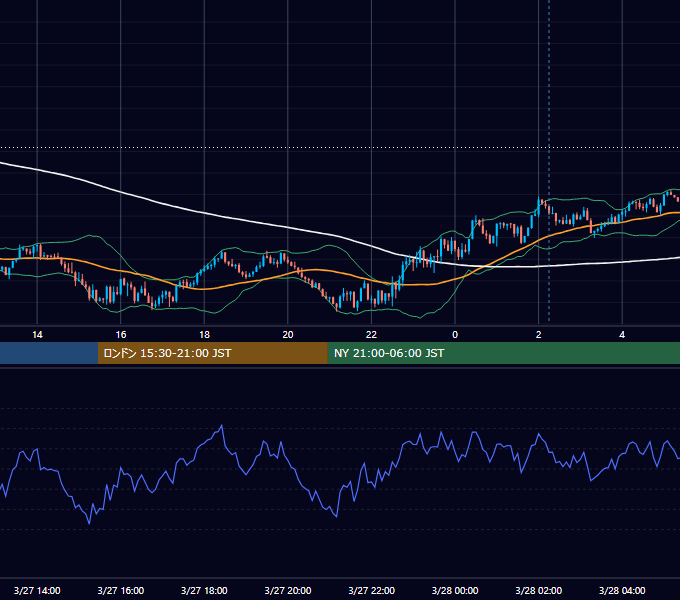The width and height of the screenshot is (680, 600).
Task: Click the hour label 2 on time axis
Action: [x=539, y=335]
